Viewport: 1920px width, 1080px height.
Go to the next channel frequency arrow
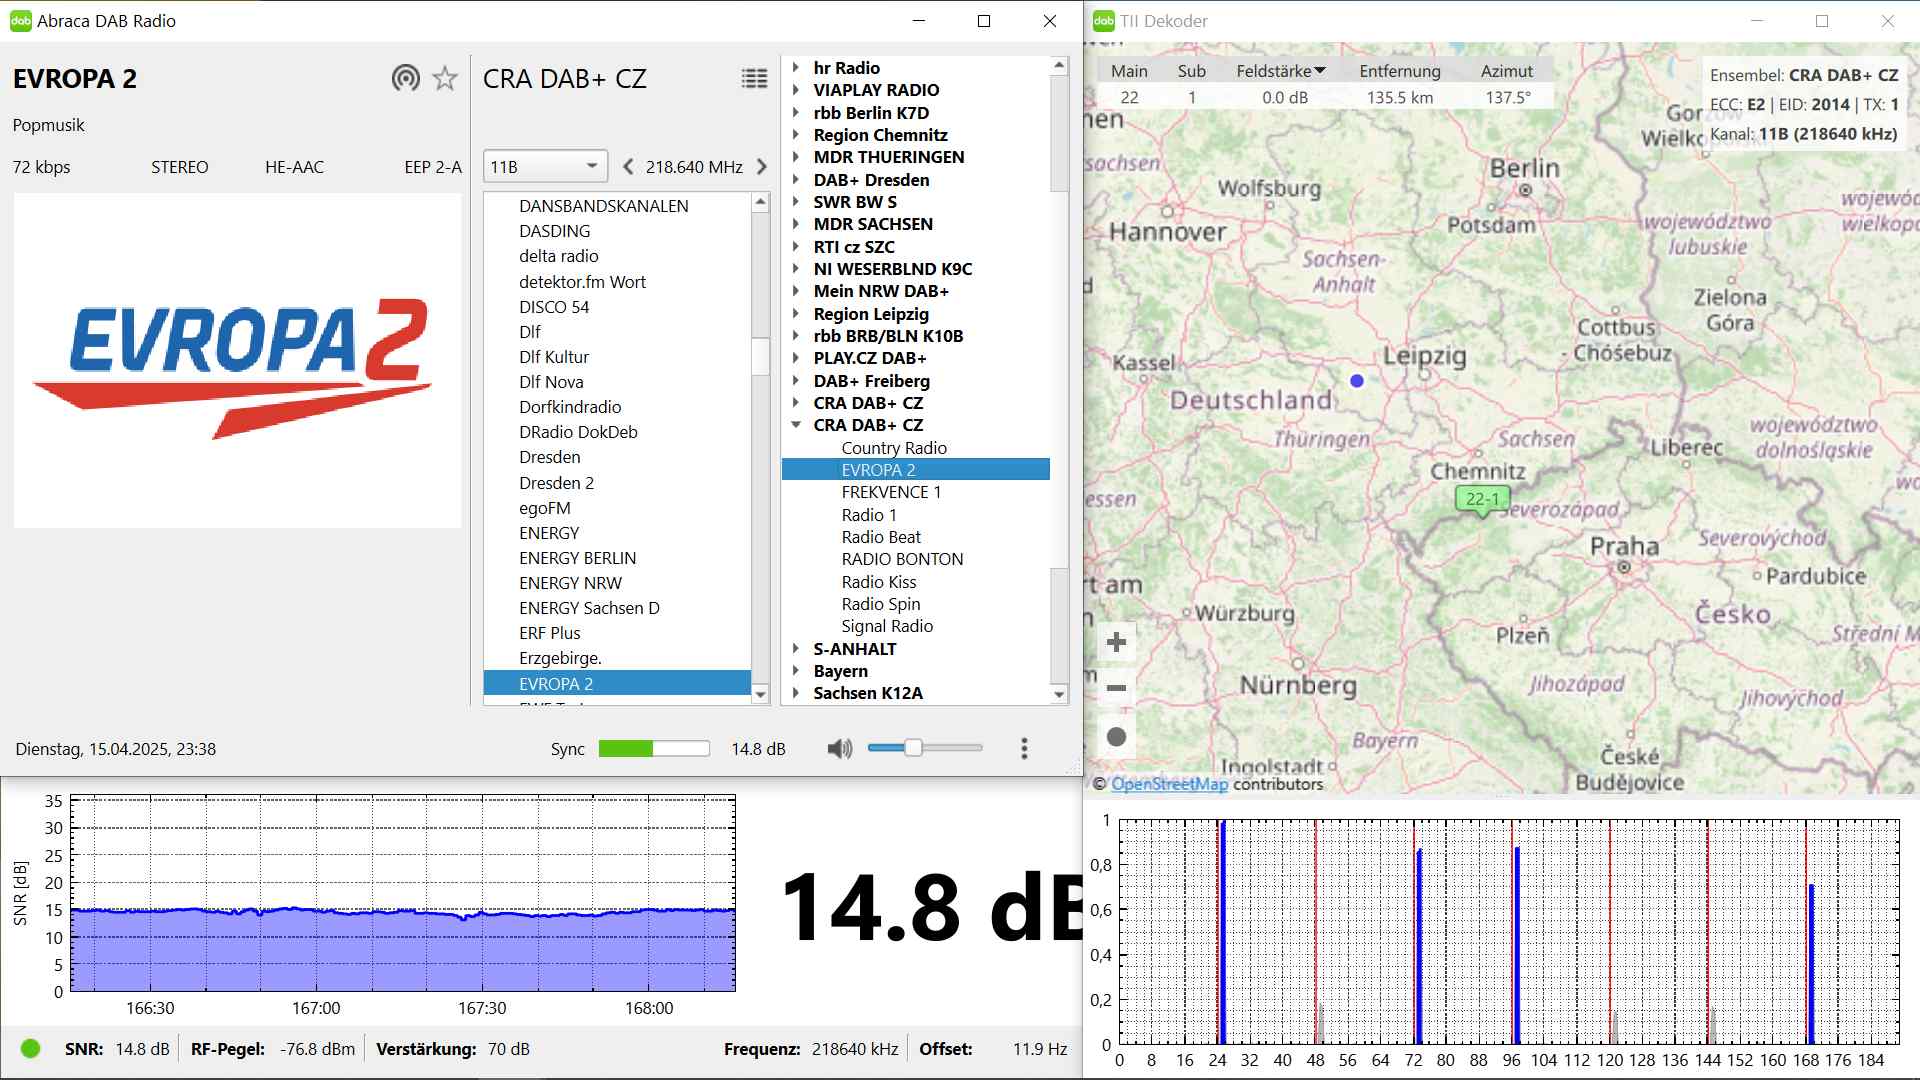click(x=762, y=167)
